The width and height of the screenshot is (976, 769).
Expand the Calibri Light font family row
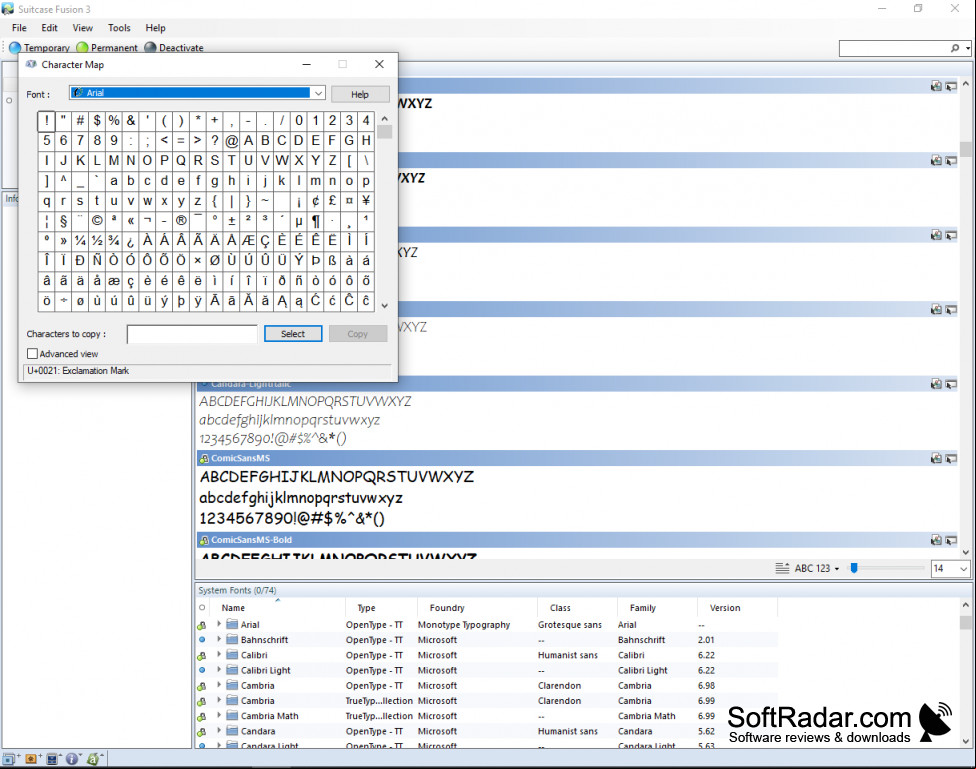pyautogui.click(x=219, y=670)
